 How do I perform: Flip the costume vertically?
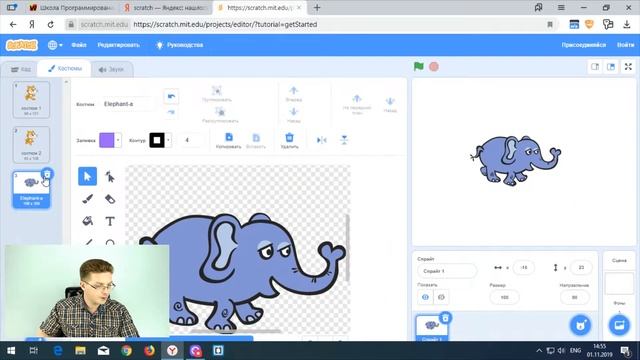pos(344,140)
